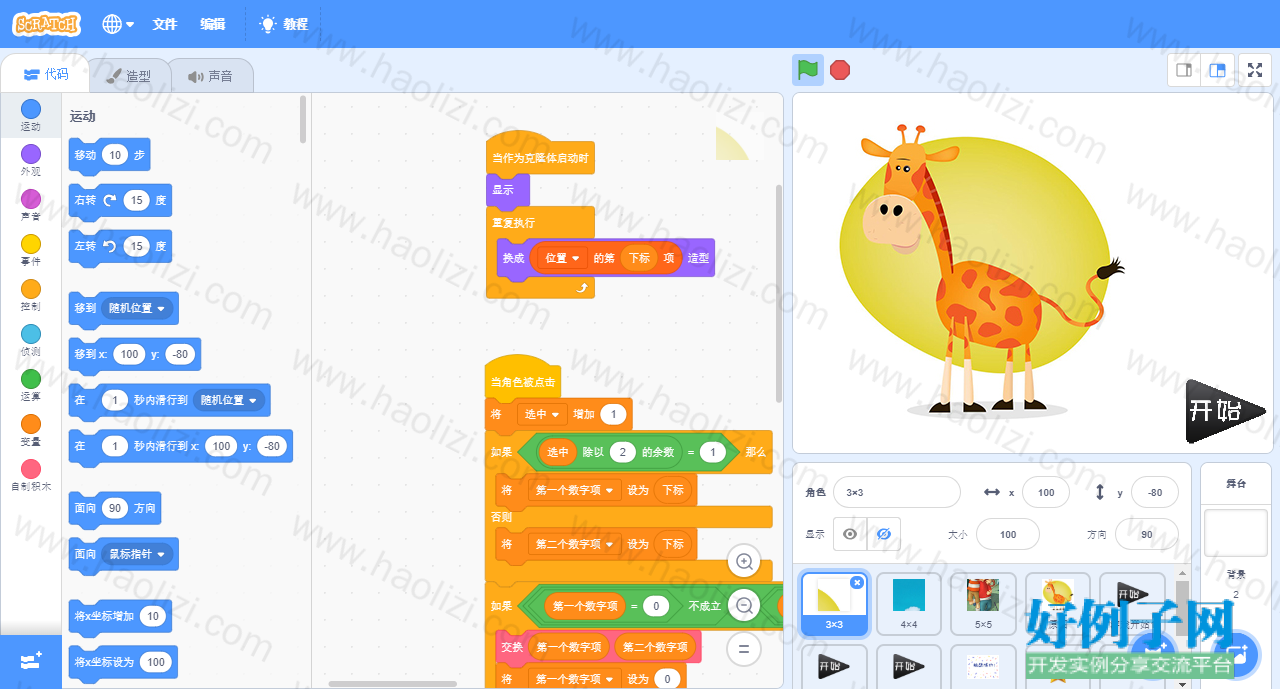The width and height of the screenshot is (1280, 689).
Task: Open the 编辑 menu
Action: pyautogui.click(x=212, y=24)
